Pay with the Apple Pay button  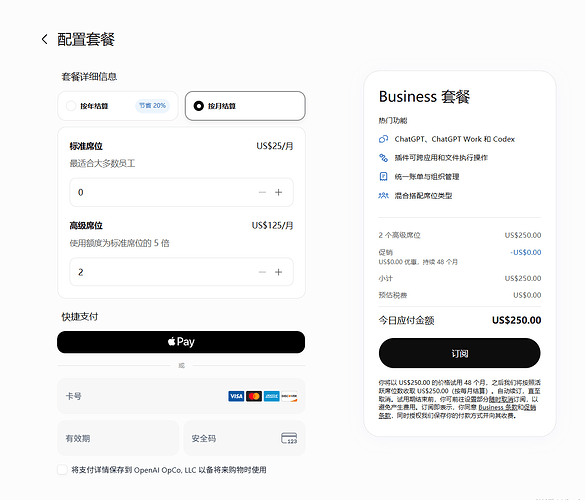(181, 342)
